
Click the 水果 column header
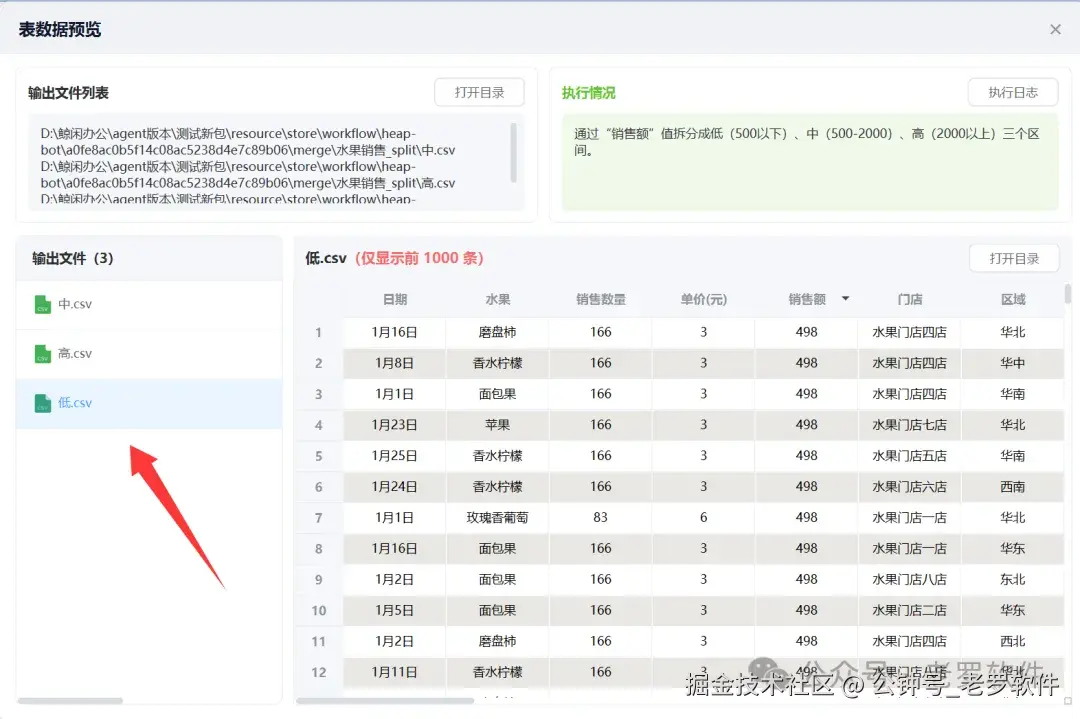[497, 300]
